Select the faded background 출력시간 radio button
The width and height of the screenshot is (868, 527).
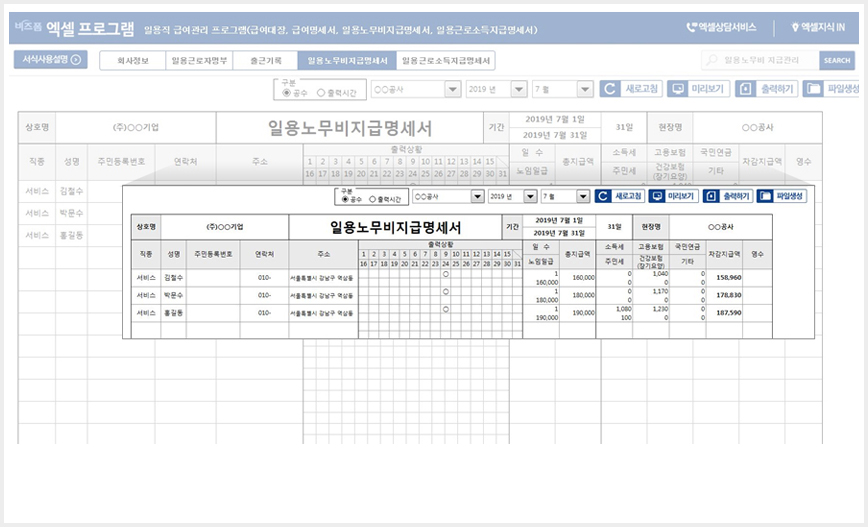[321, 93]
